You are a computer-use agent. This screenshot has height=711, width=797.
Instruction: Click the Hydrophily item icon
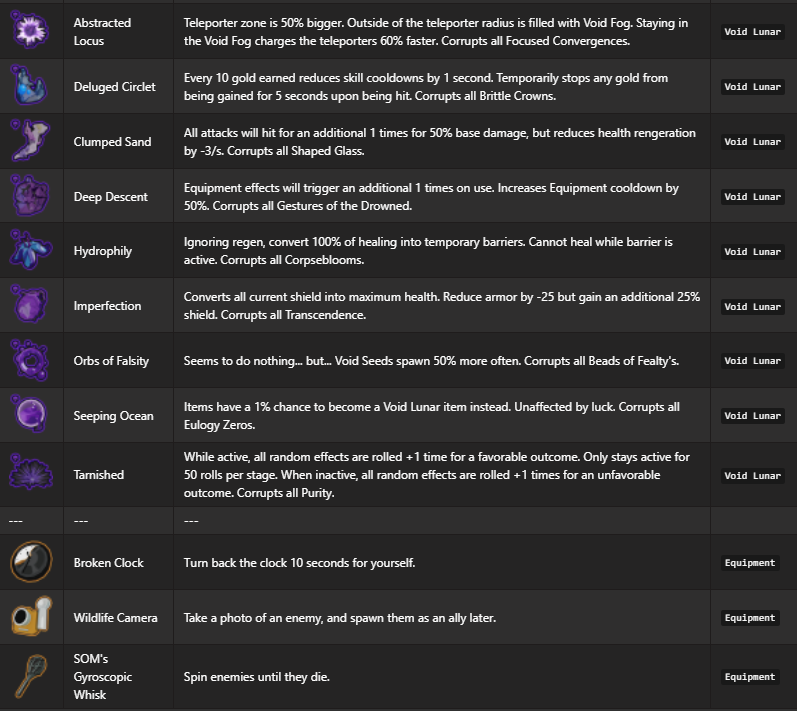point(28,251)
